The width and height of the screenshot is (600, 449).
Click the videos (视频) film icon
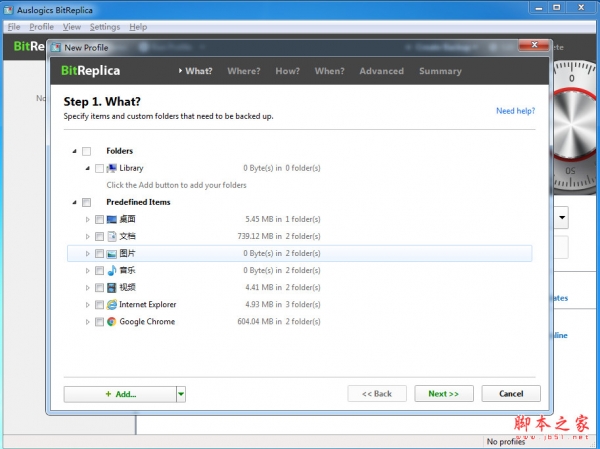[112, 287]
